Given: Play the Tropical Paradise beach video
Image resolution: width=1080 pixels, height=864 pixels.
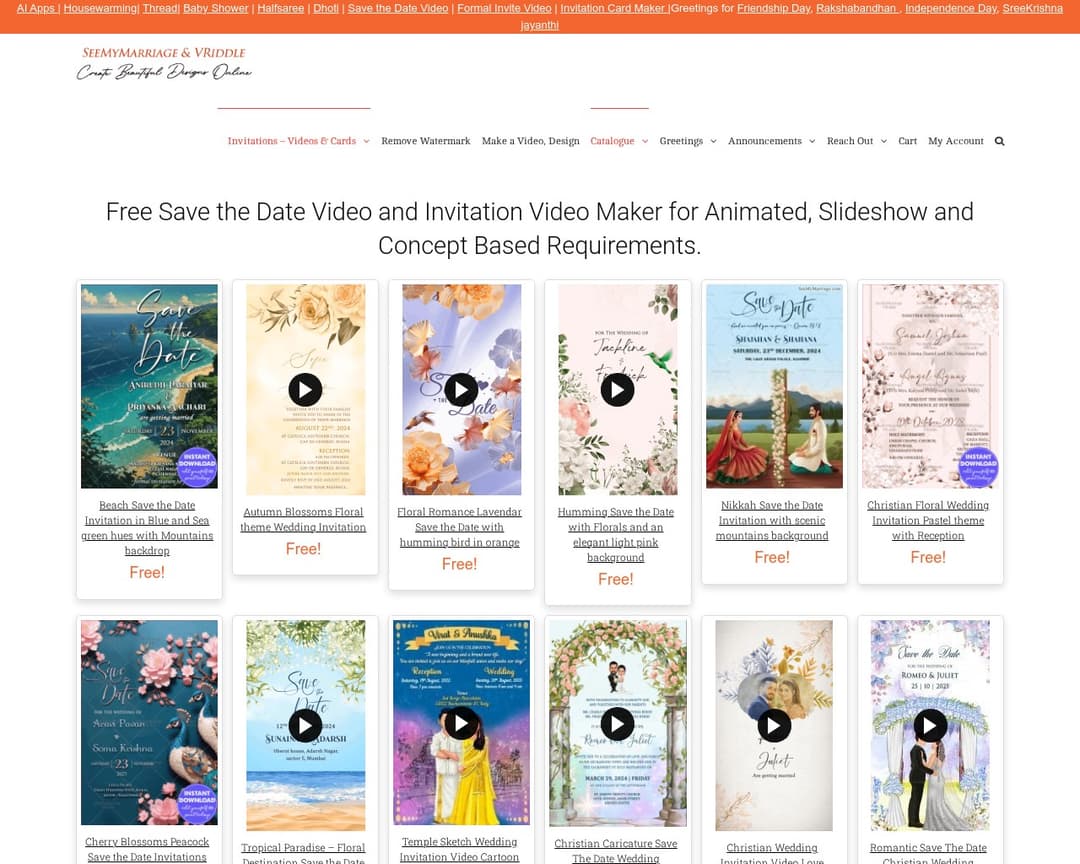Looking at the screenshot, I should tap(305, 725).
